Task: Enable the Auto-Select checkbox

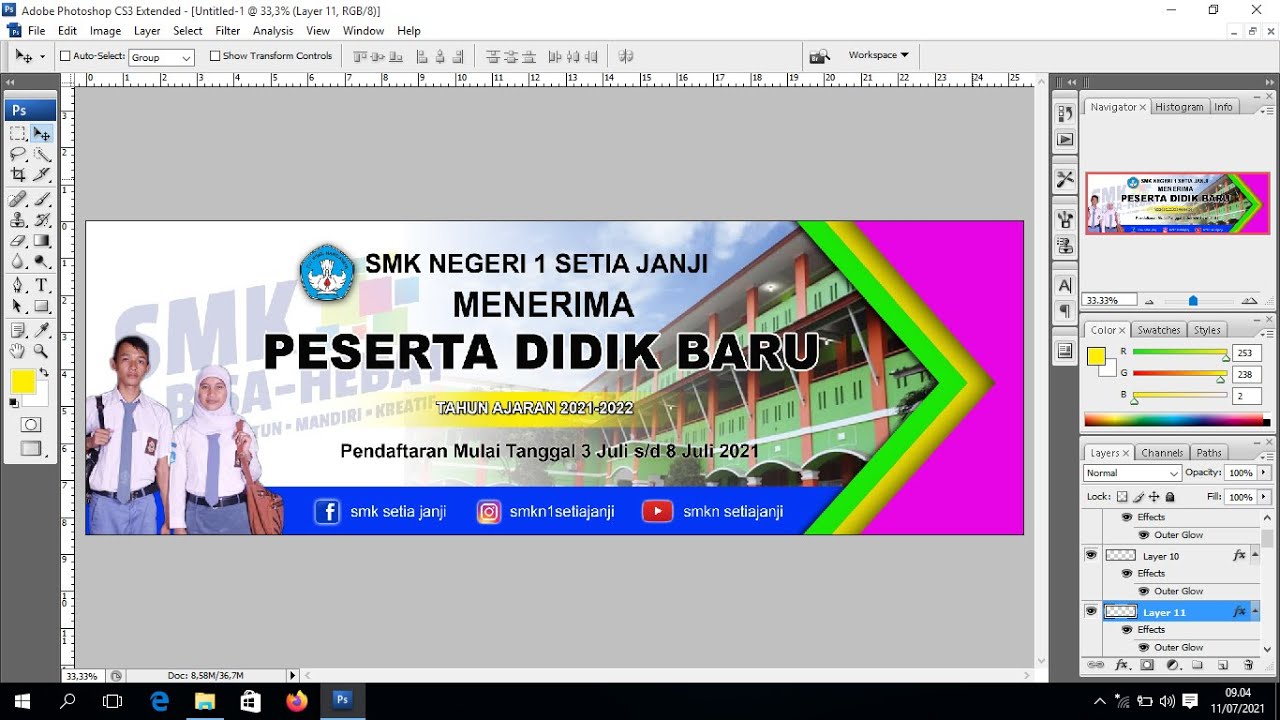Action: click(x=66, y=56)
